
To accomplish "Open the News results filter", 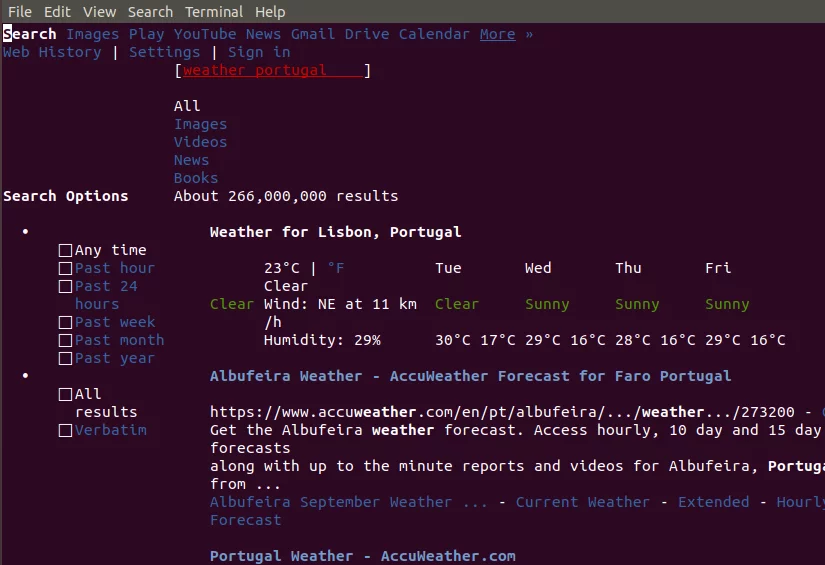I will point(191,161).
